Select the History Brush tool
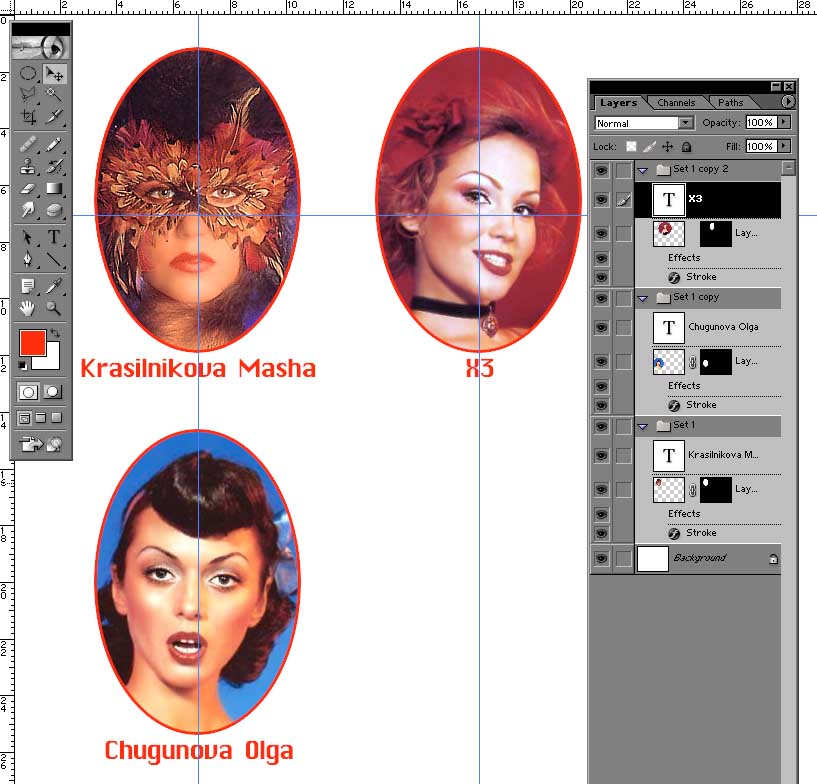The width and height of the screenshot is (817, 784). point(54,166)
